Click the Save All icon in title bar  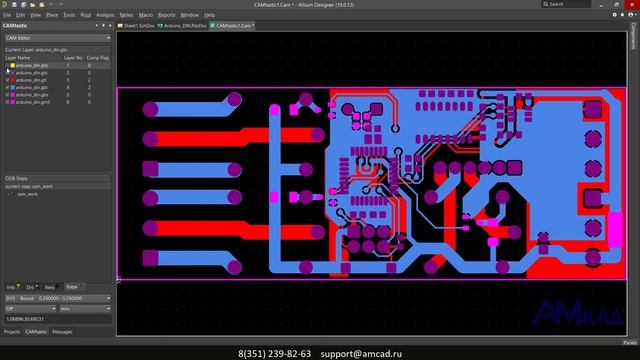click(23, 4)
